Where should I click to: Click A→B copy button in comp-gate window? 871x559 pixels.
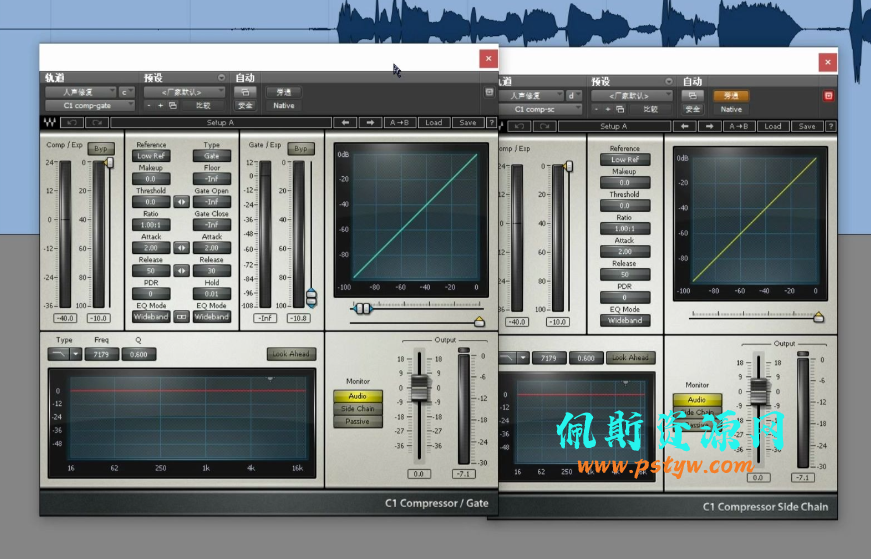400,123
